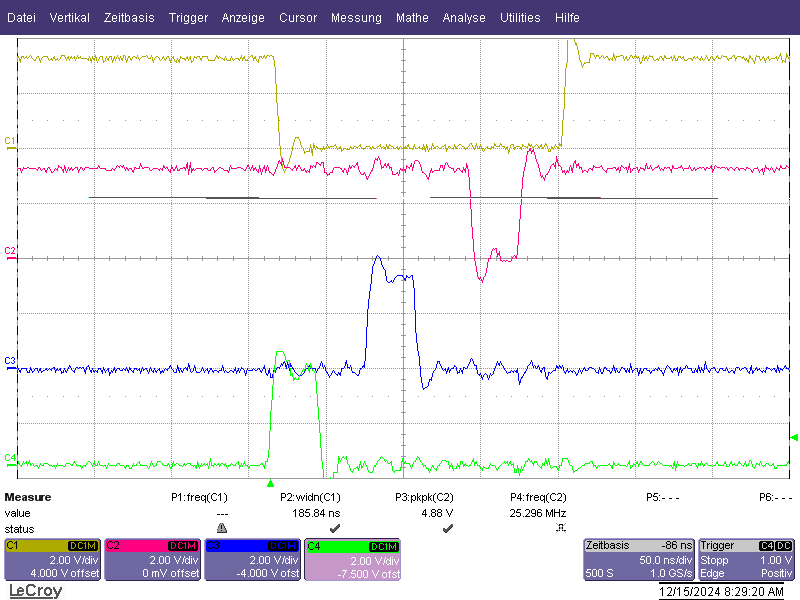Click the yellow C1 channel level marker
The height and width of the screenshot is (600, 800).
[10, 142]
